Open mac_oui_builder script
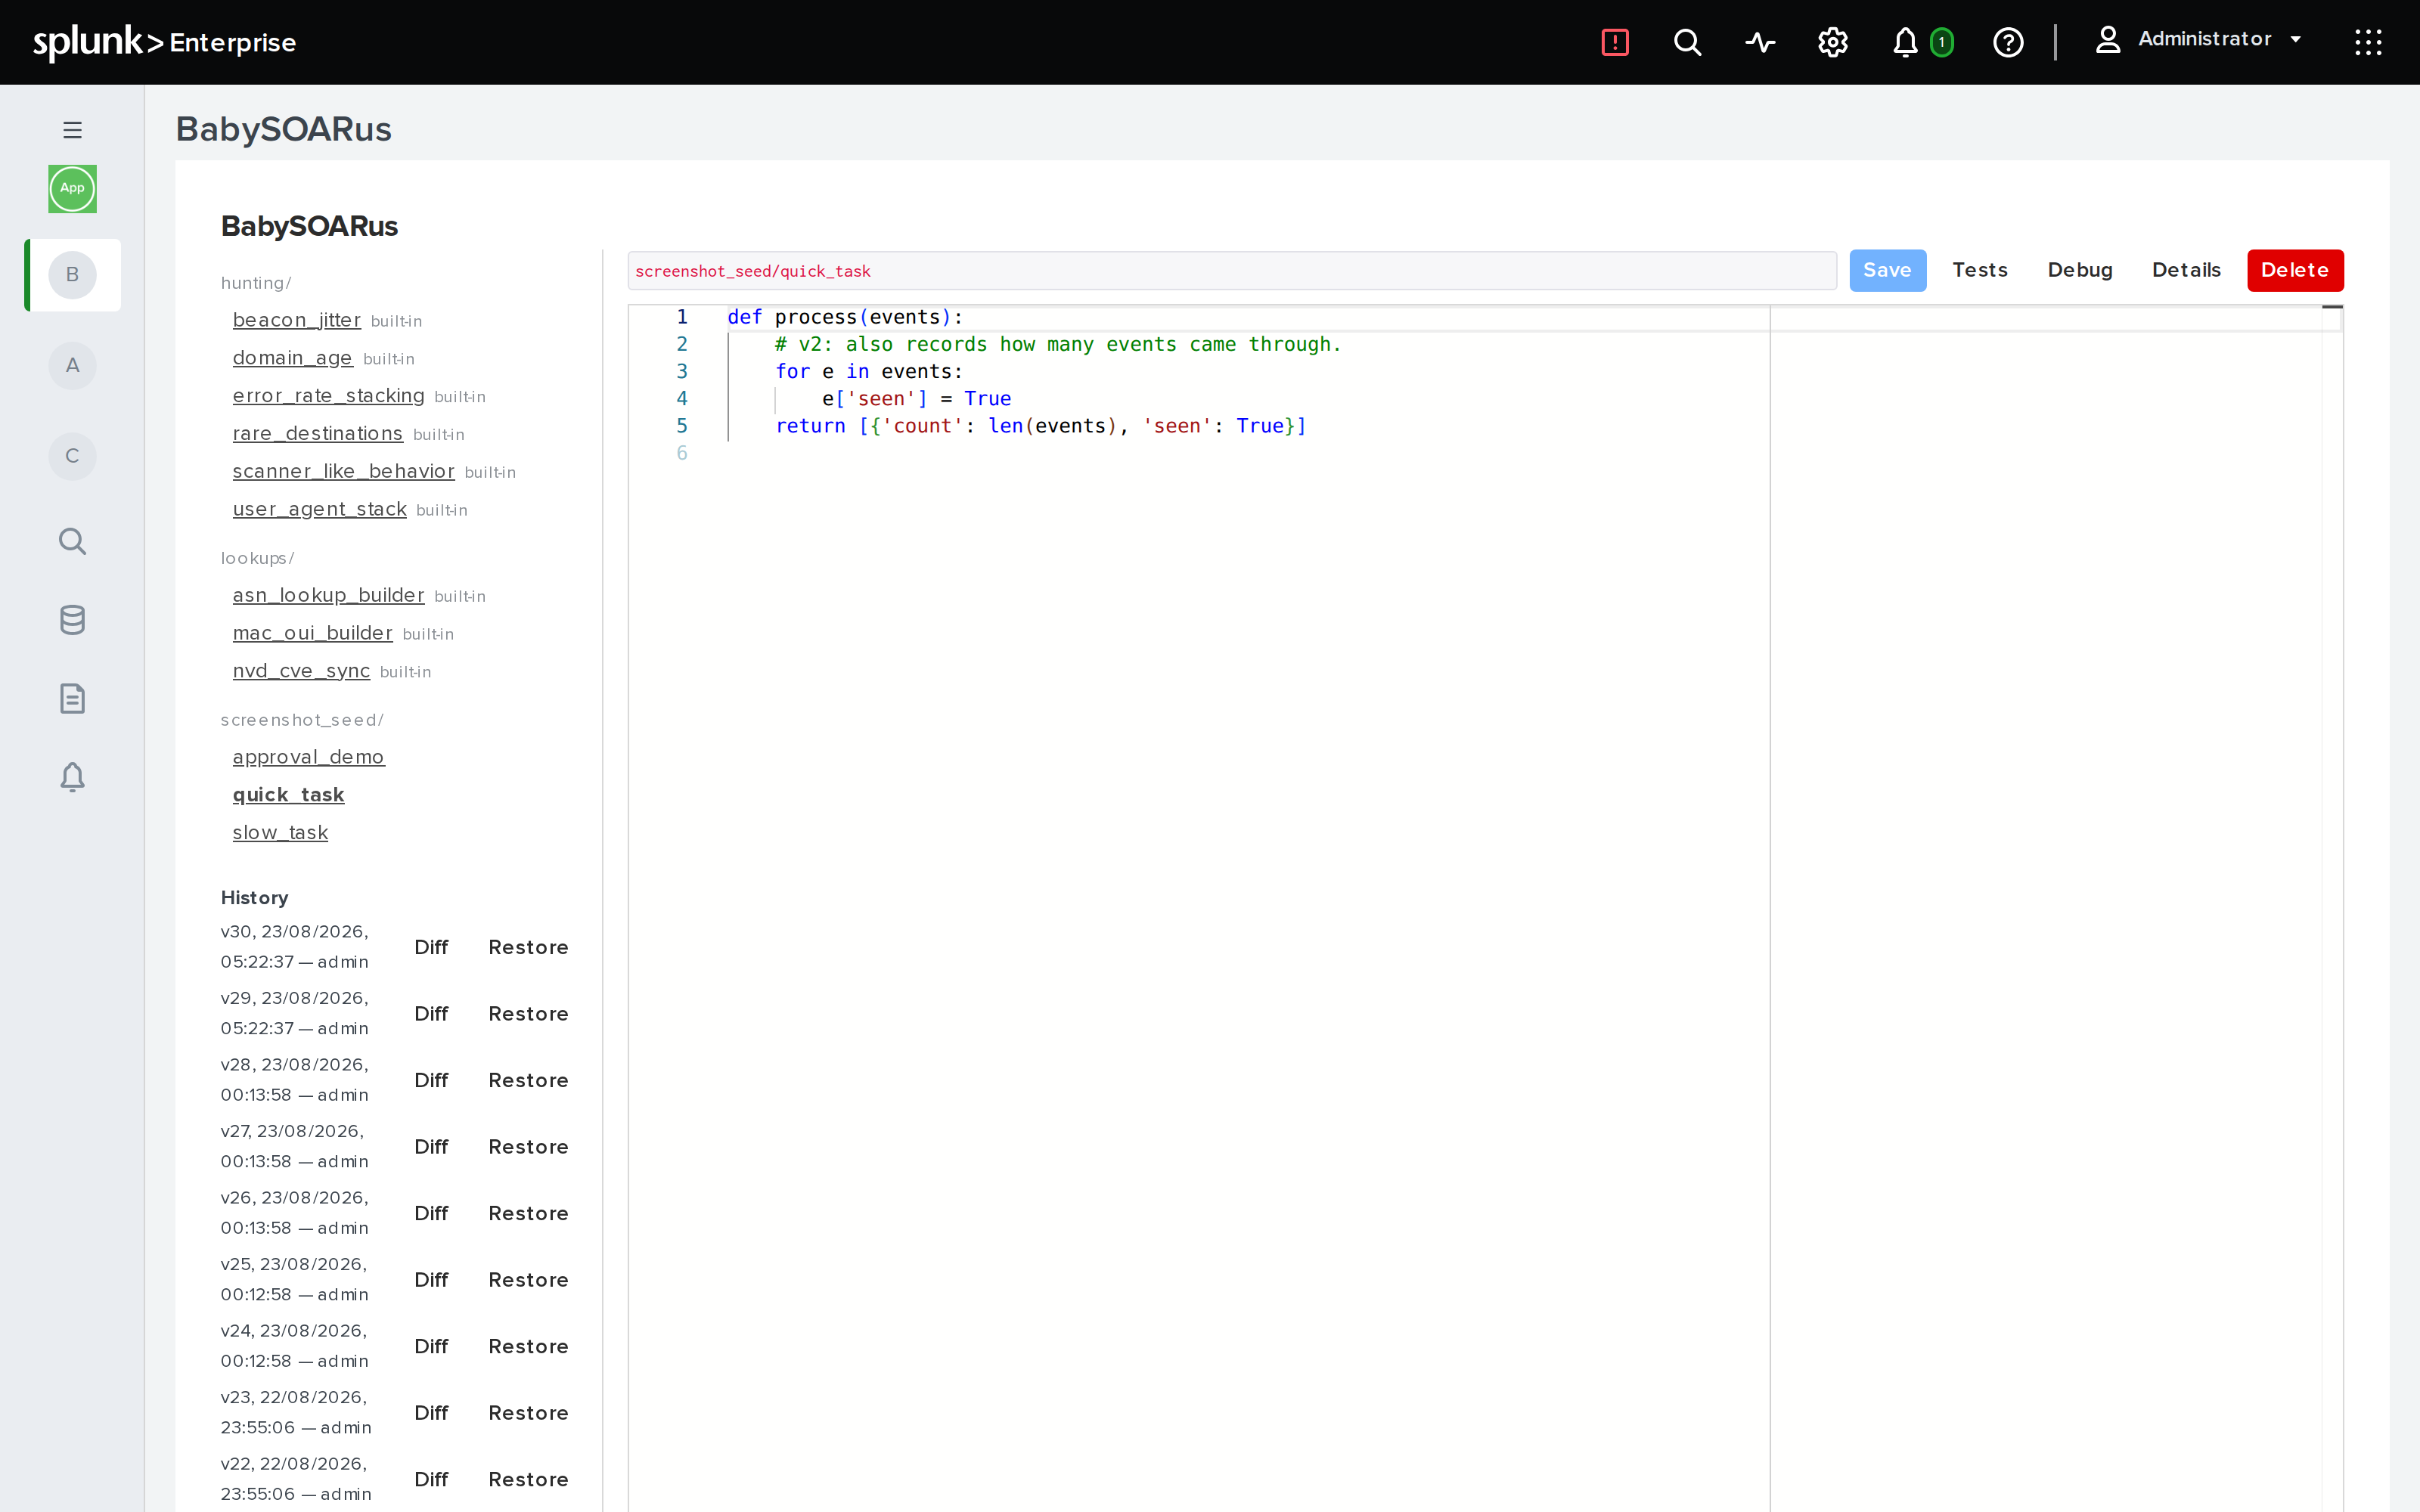 pos(312,634)
